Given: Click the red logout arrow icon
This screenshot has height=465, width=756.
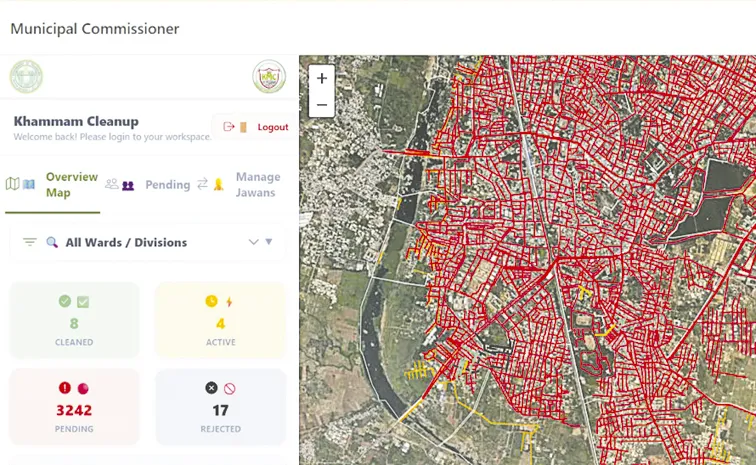Looking at the screenshot, I should [x=229, y=126].
